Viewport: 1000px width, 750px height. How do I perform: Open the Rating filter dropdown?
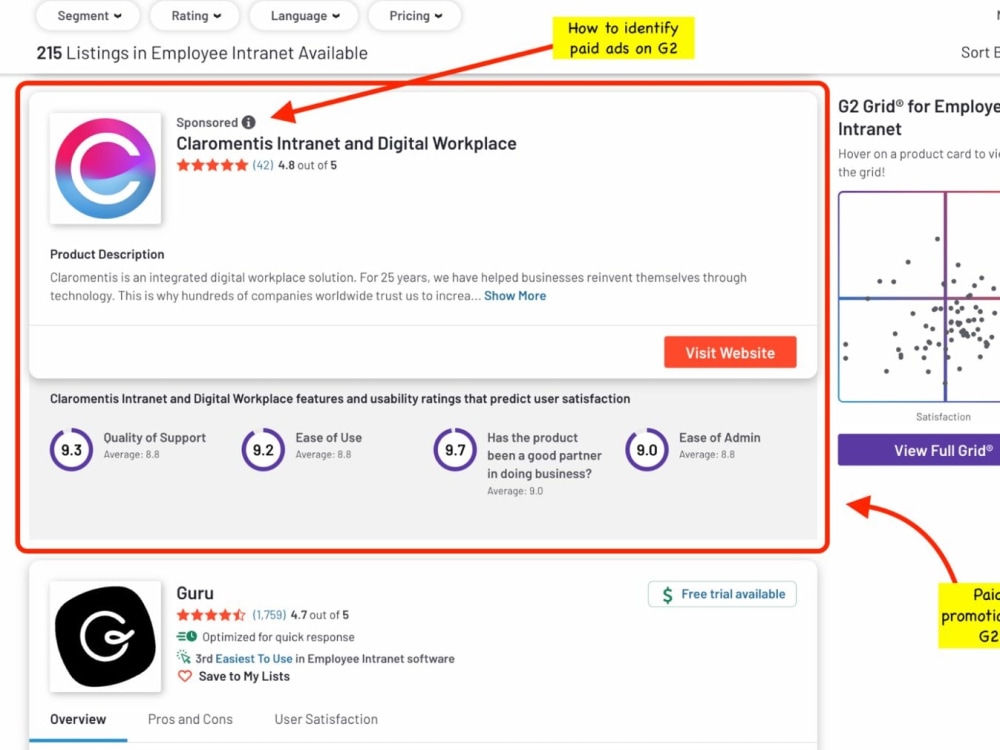coord(195,16)
